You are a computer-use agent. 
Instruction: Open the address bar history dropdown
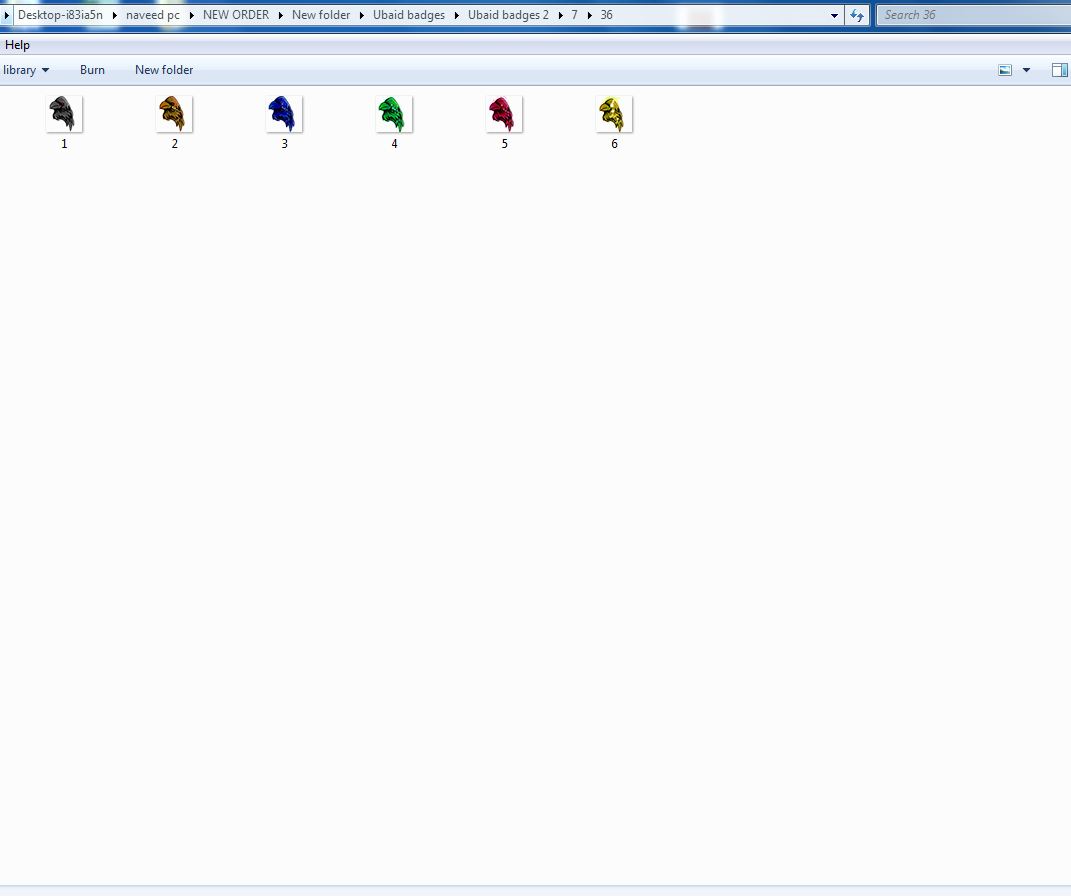point(834,15)
